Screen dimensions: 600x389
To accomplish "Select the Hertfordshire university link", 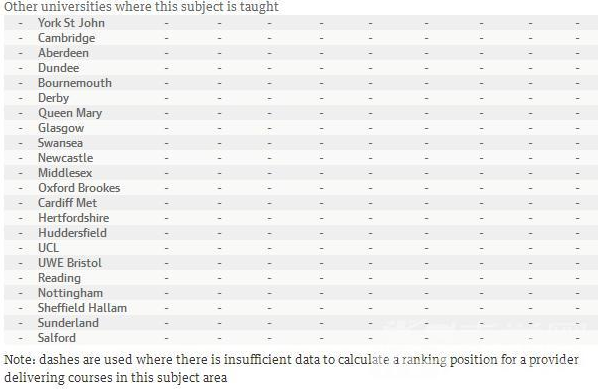I will 74,218.
